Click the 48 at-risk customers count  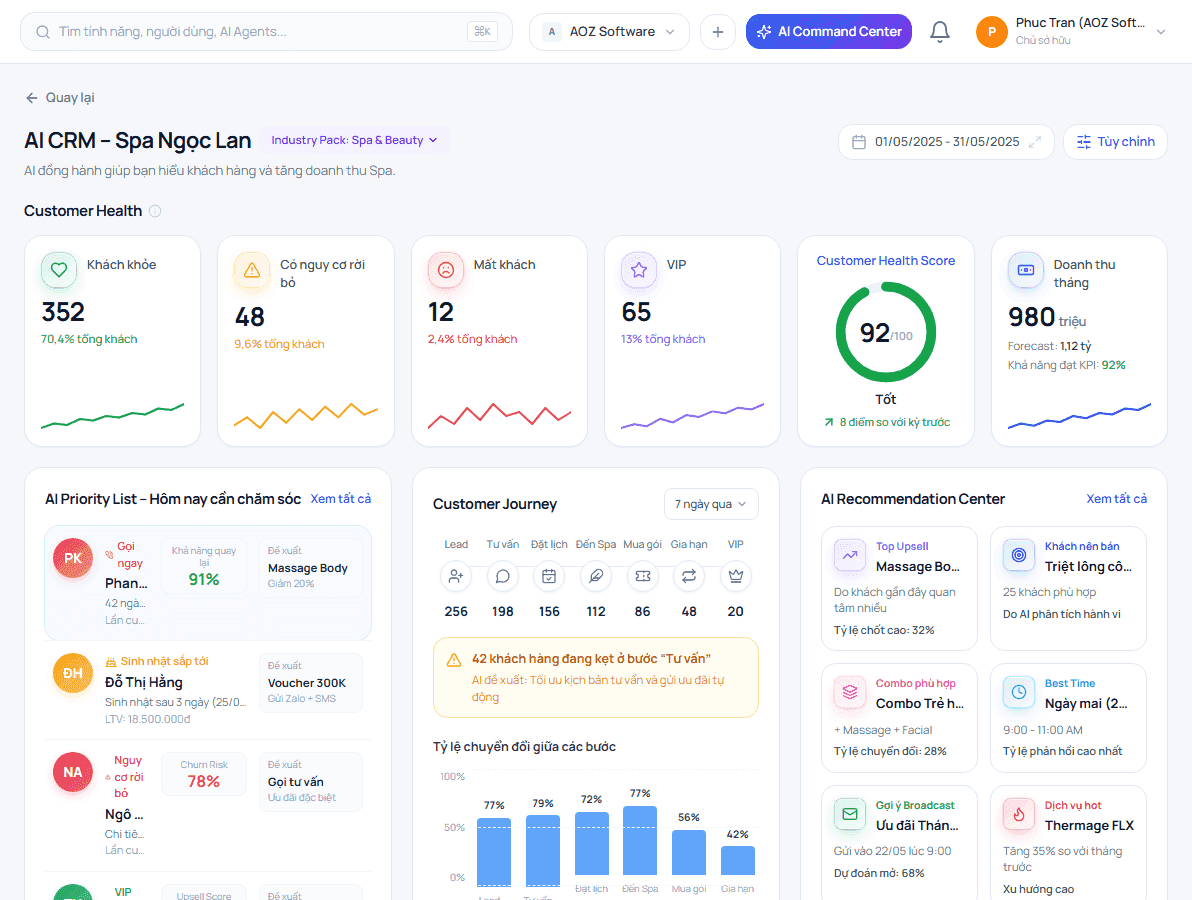(x=249, y=317)
